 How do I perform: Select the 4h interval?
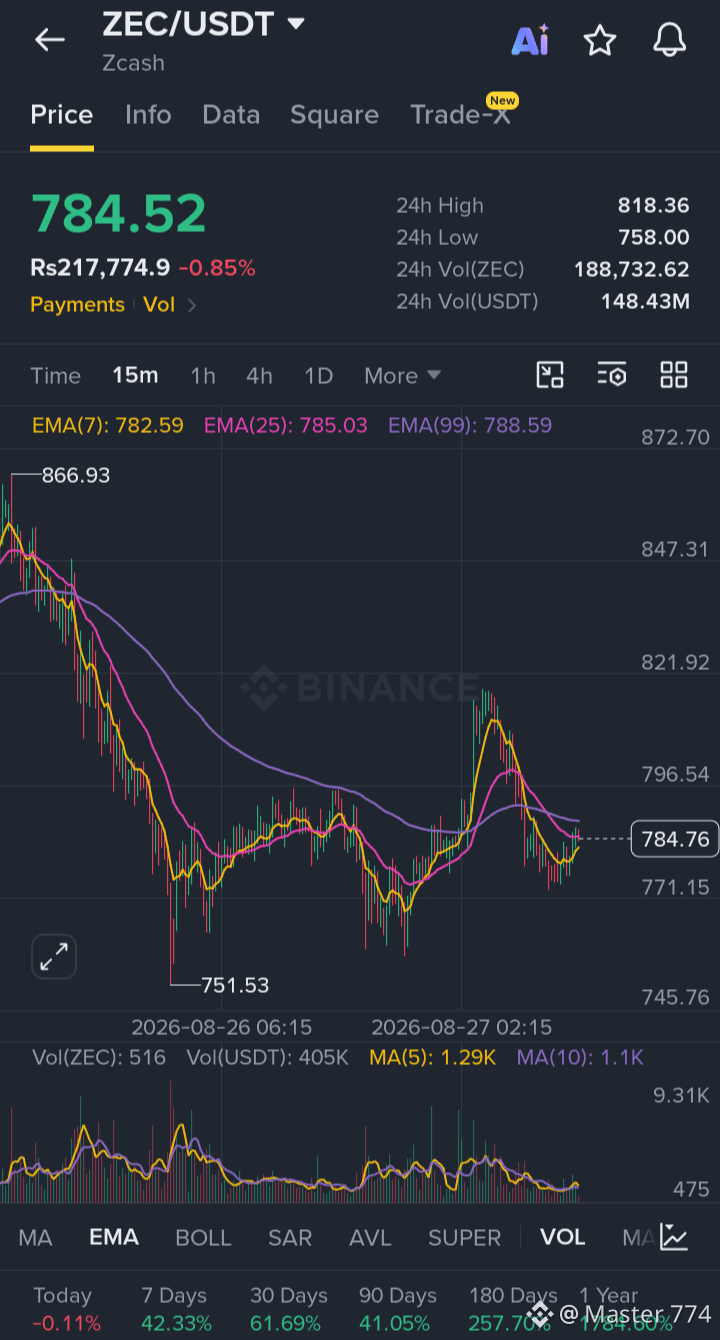coord(259,376)
